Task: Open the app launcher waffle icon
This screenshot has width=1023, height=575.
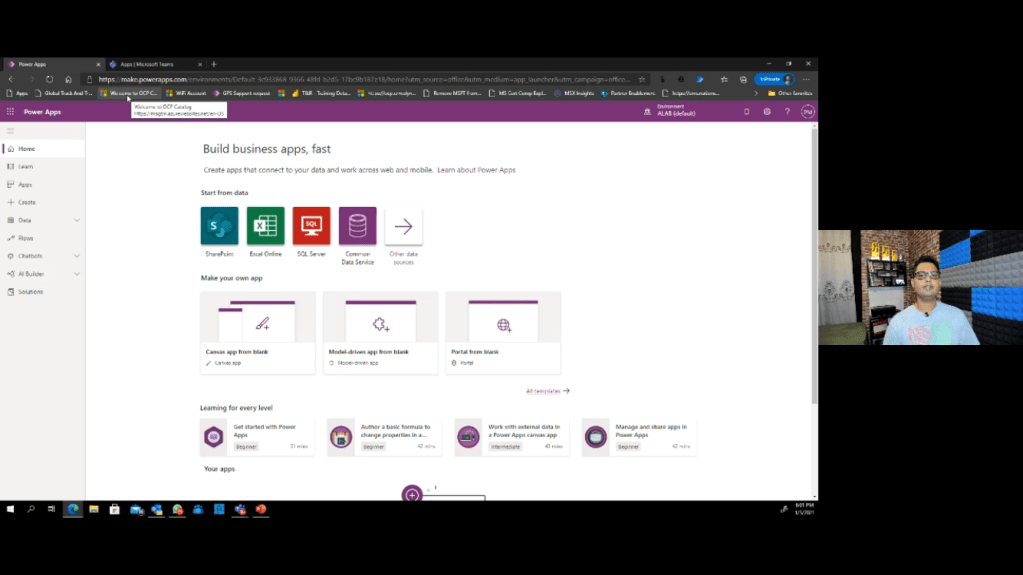Action: click(x=10, y=112)
